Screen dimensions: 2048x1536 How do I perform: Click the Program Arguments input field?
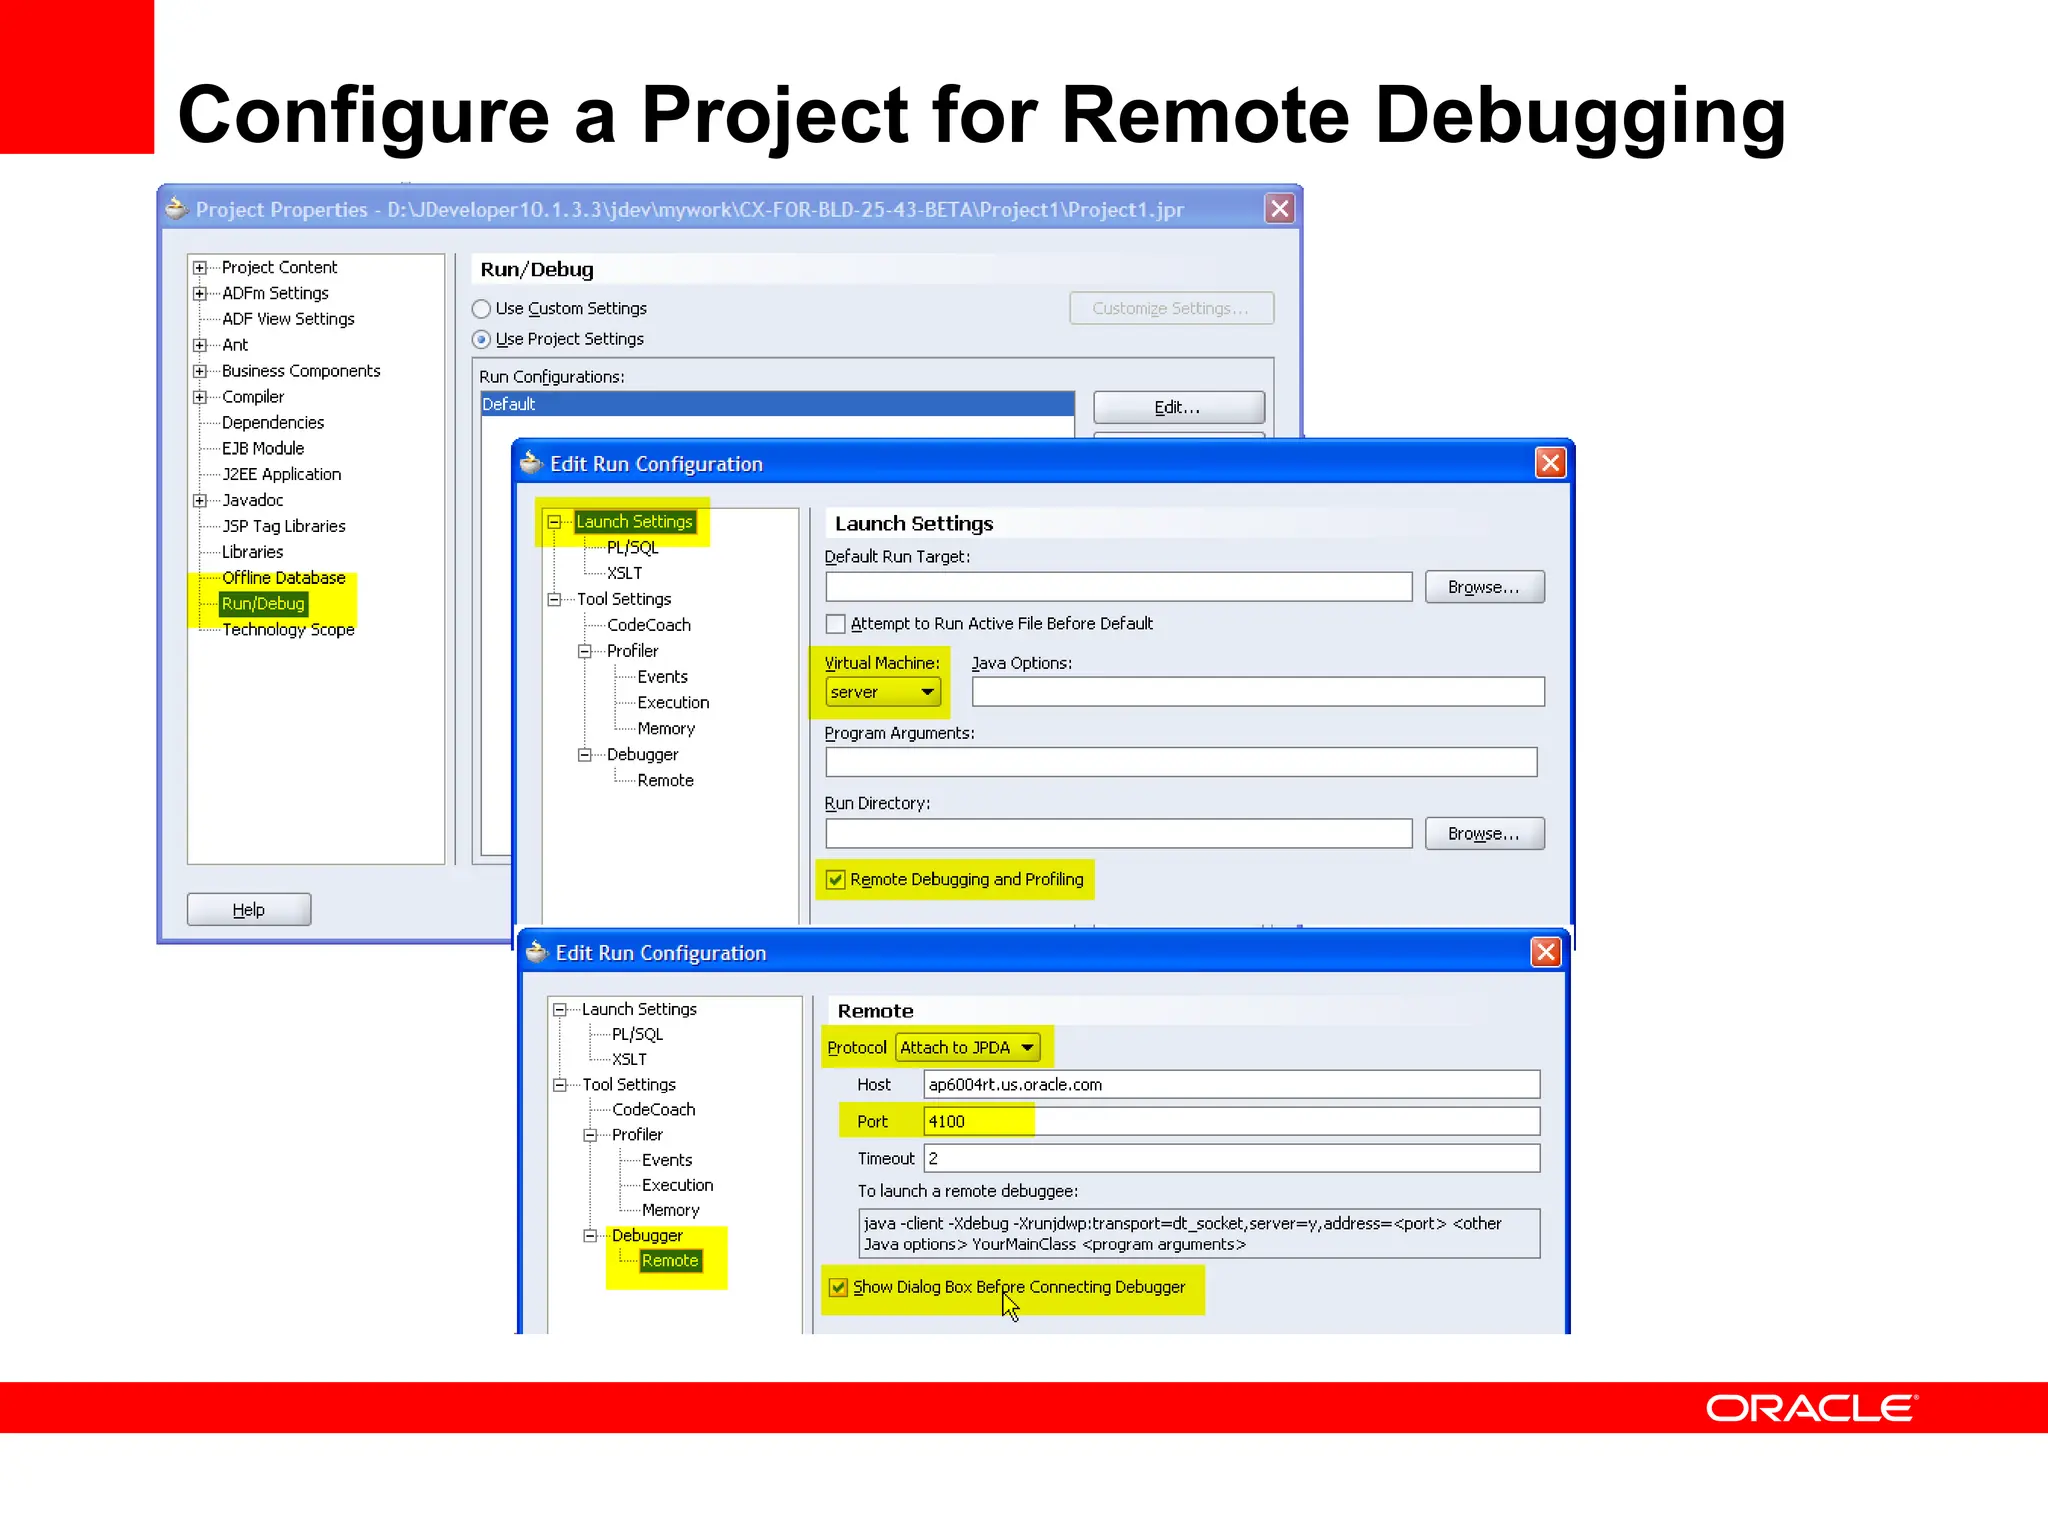[1181, 763]
